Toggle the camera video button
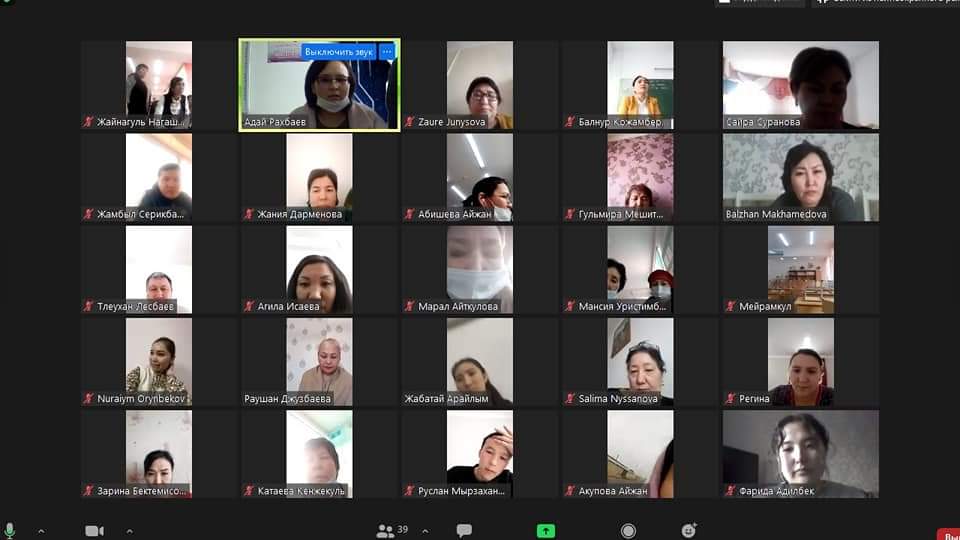 click(95, 531)
